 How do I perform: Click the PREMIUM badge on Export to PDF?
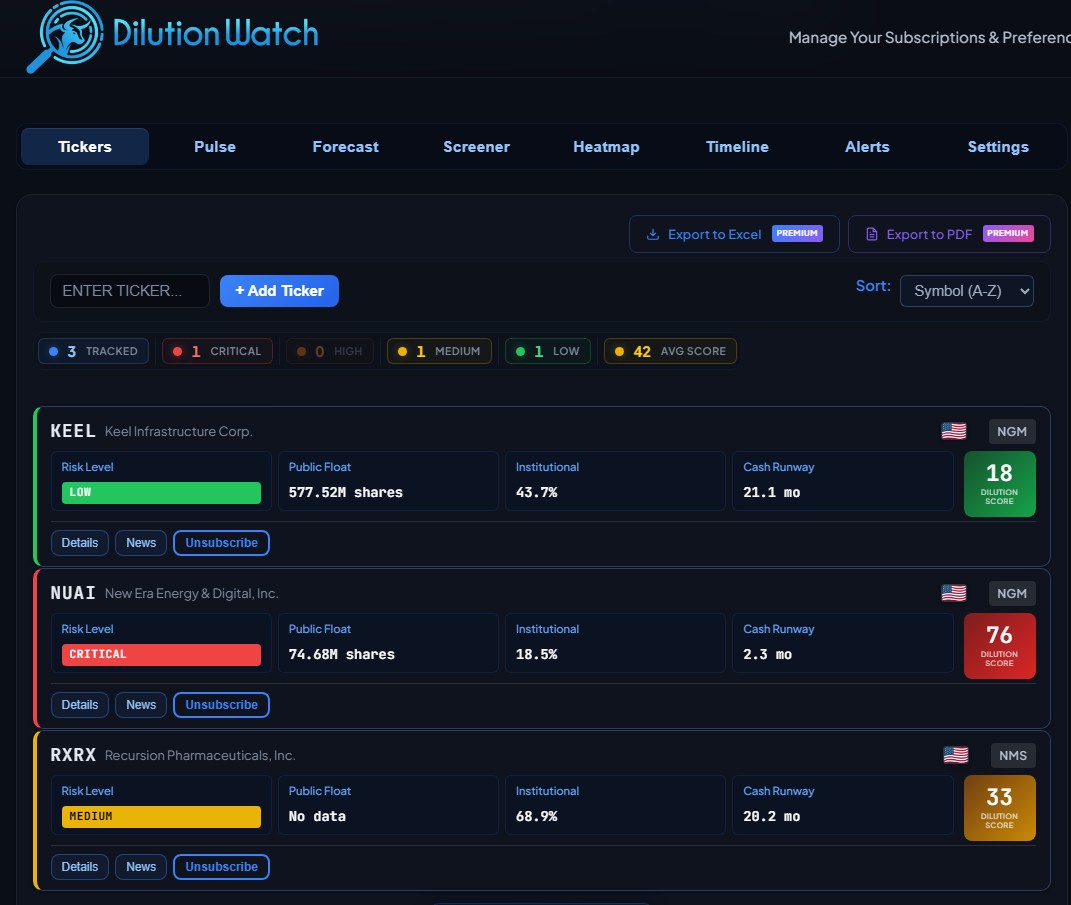click(x=1008, y=234)
